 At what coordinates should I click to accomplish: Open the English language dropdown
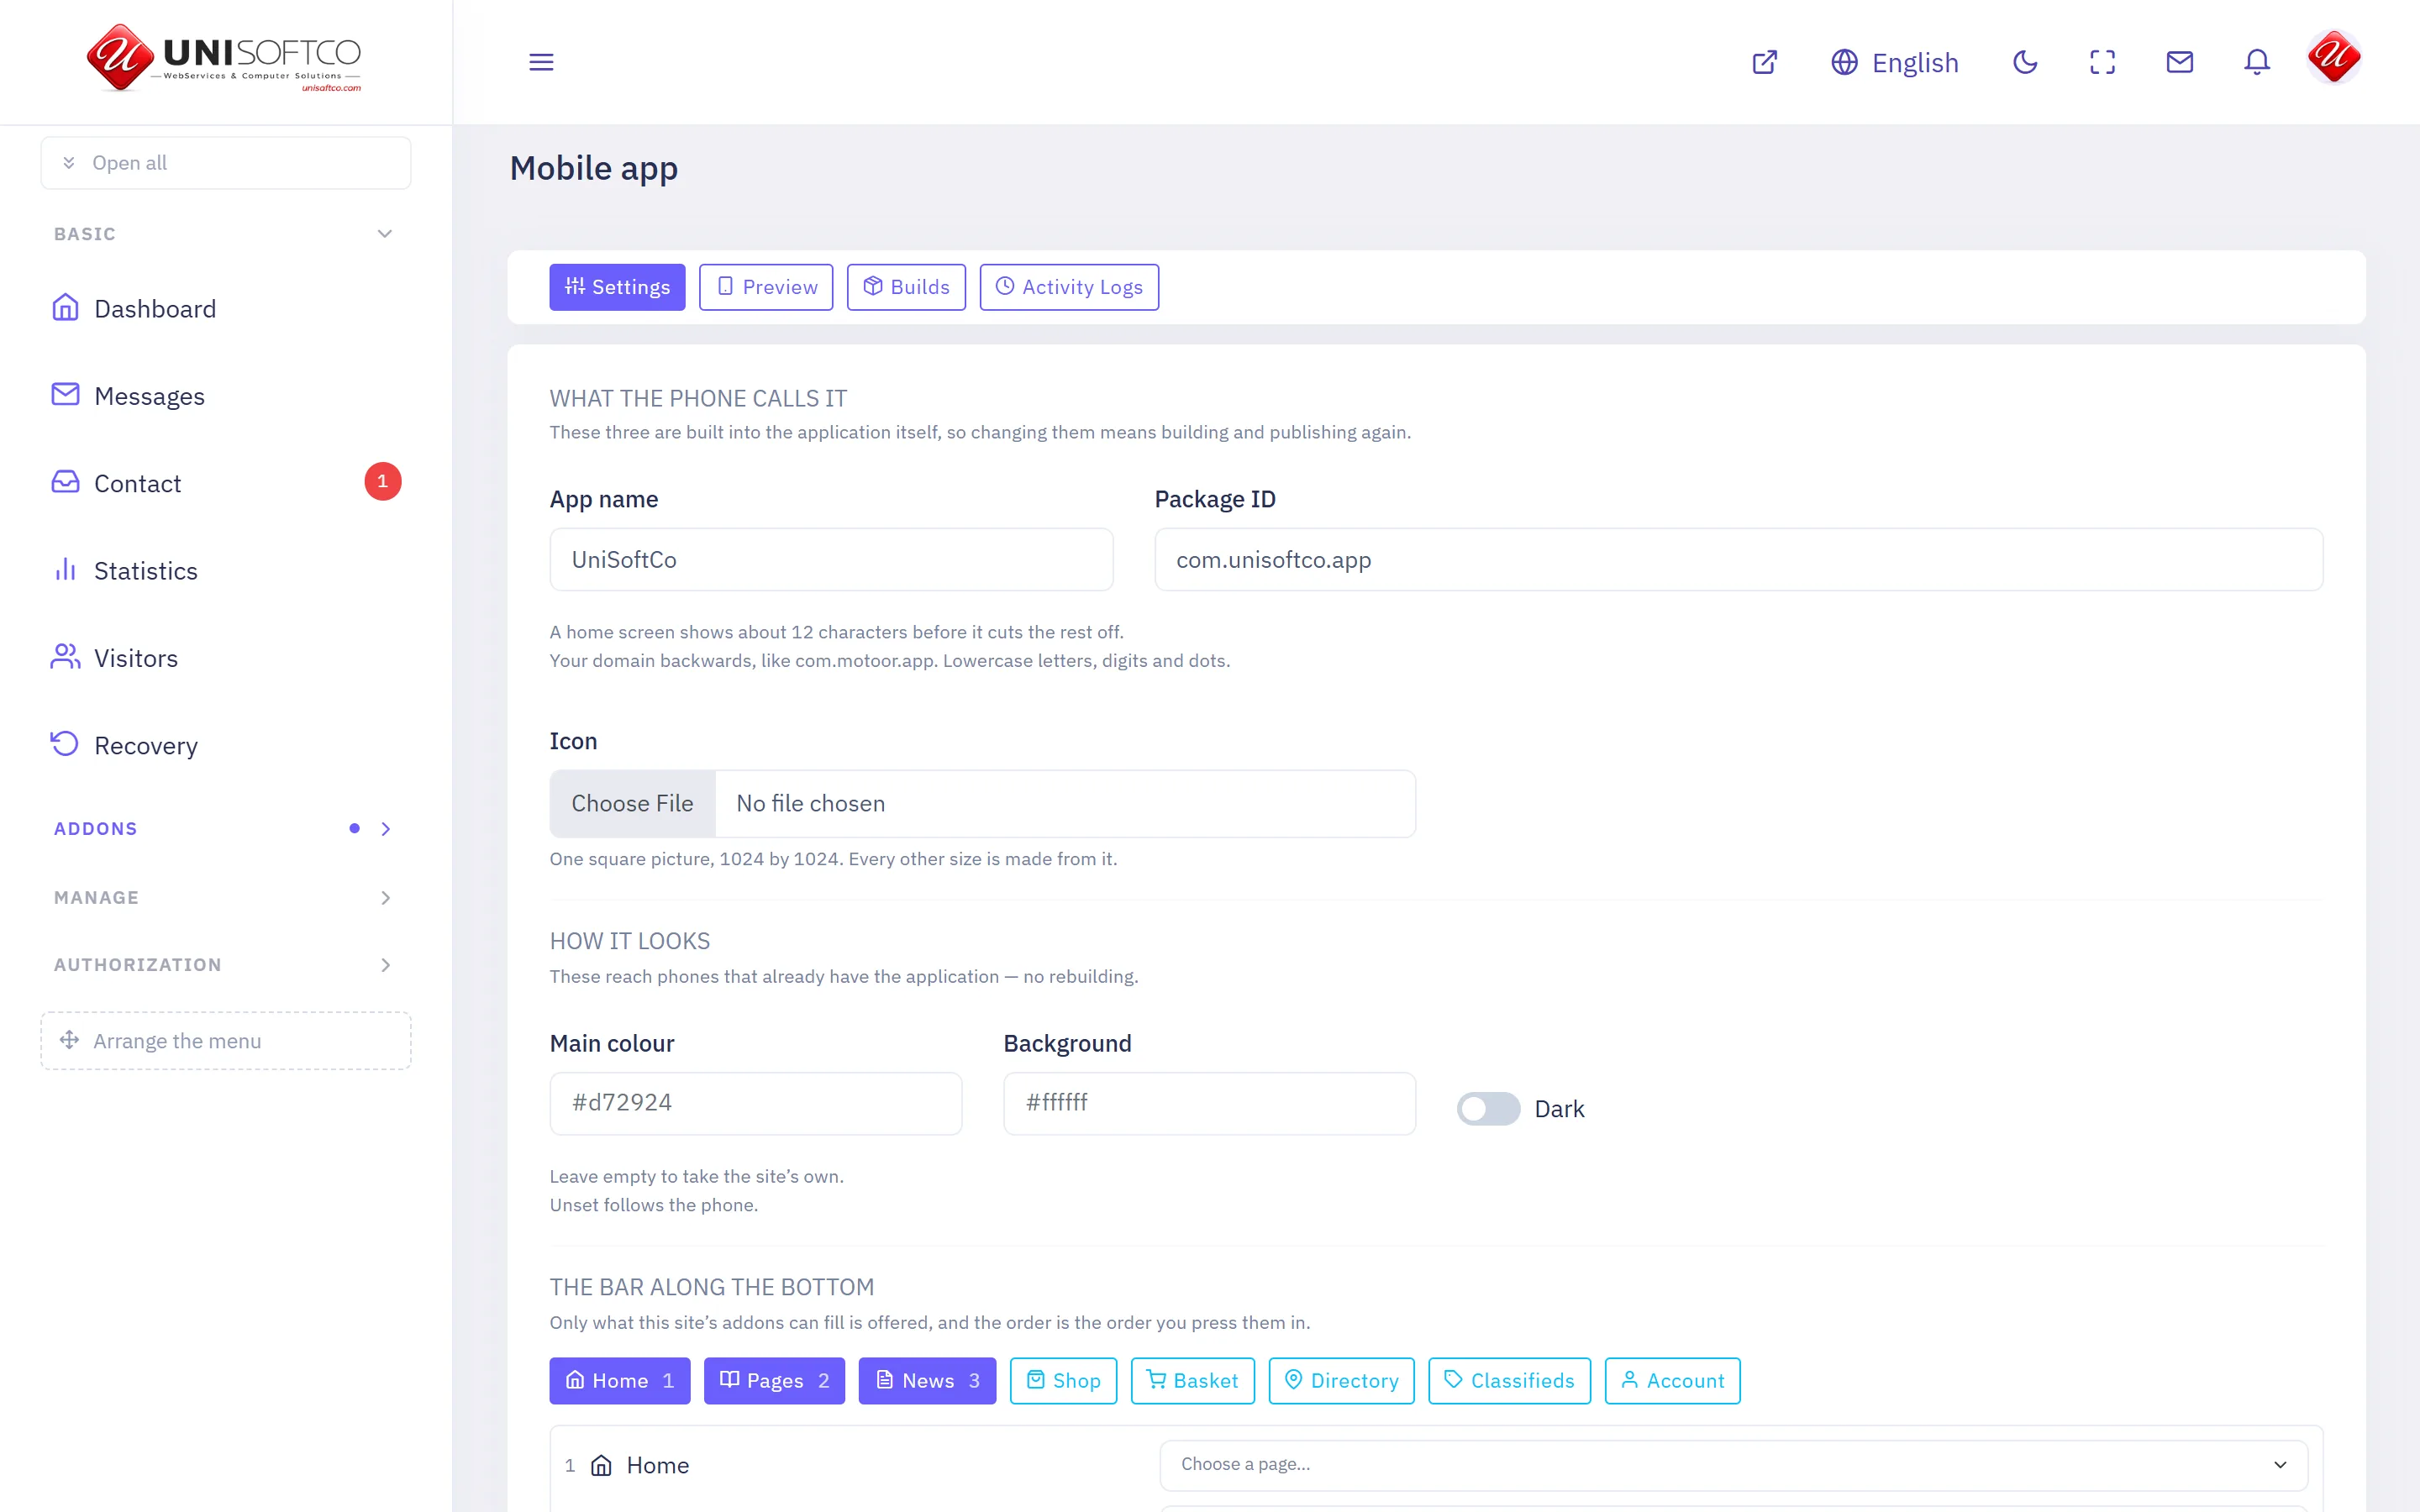(1894, 62)
